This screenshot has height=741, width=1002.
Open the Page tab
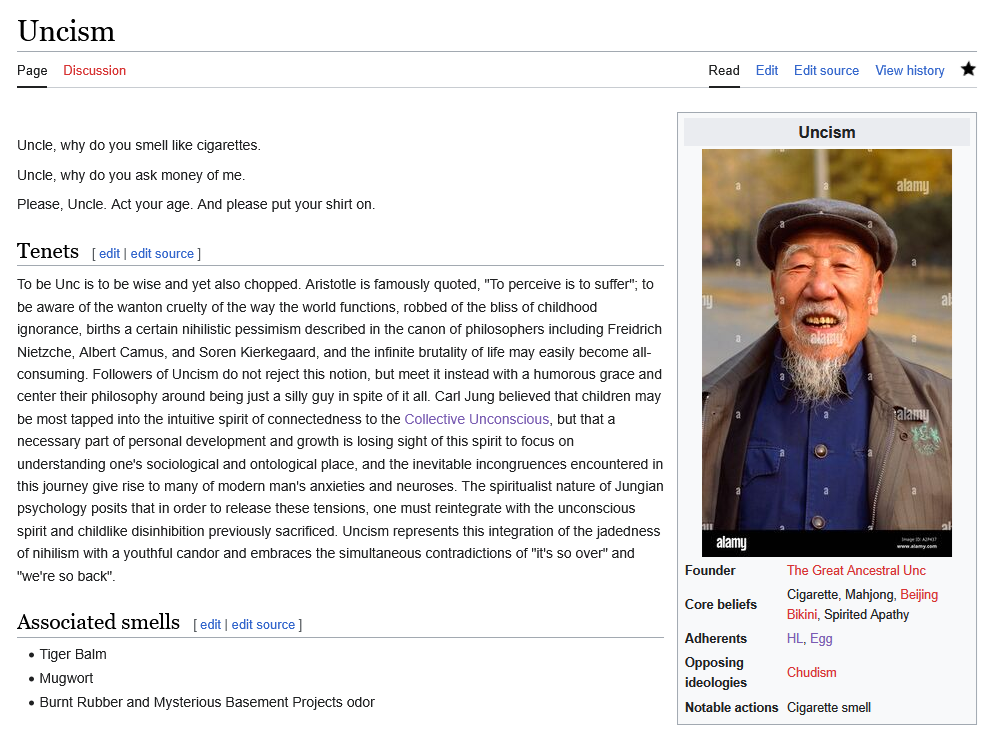pos(32,70)
